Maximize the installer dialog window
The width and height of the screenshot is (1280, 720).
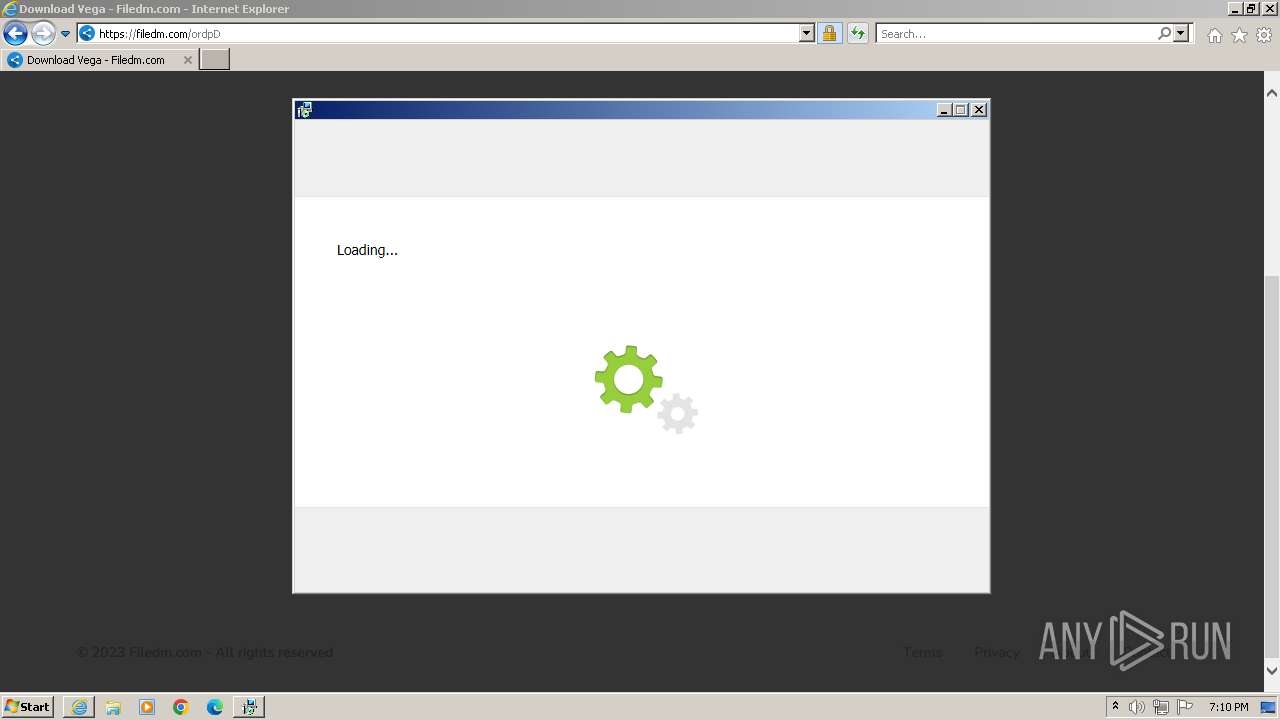point(961,110)
